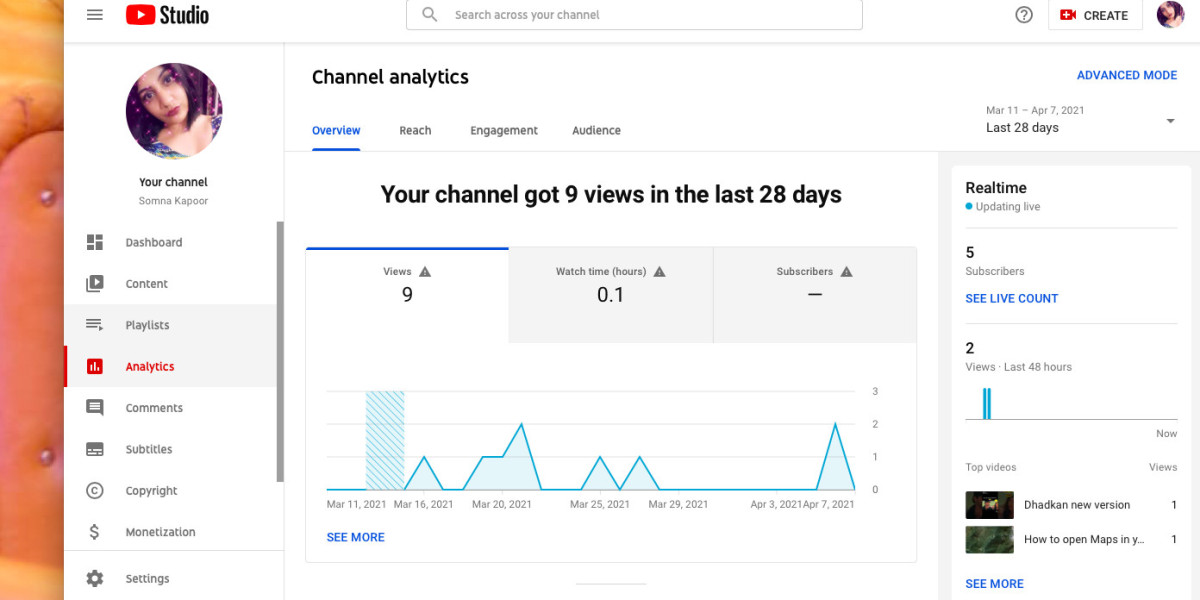Click the Comments speech bubble icon
The height and width of the screenshot is (600, 1200).
pyautogui.click(x=95, y=408)
